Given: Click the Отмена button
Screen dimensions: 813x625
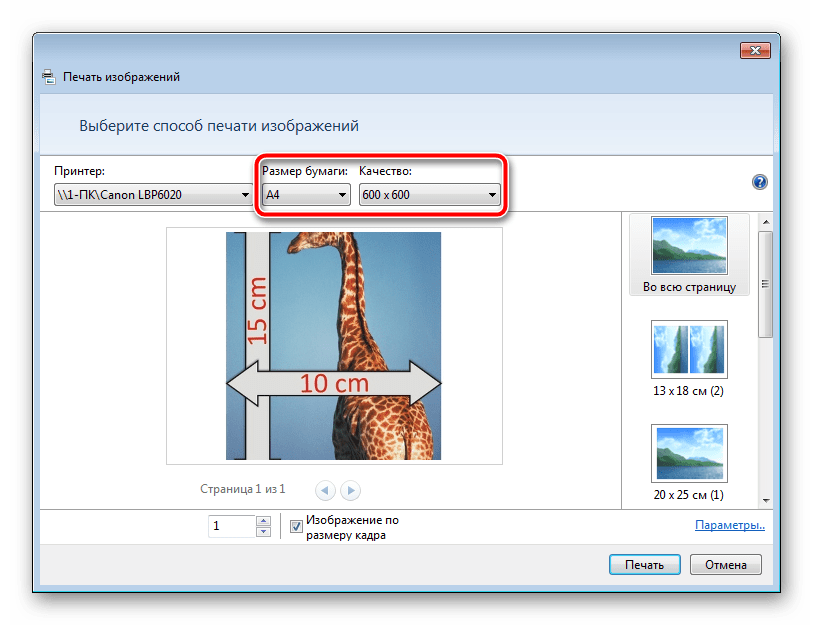Looking at the screenshot, I should tap(725, 565).
